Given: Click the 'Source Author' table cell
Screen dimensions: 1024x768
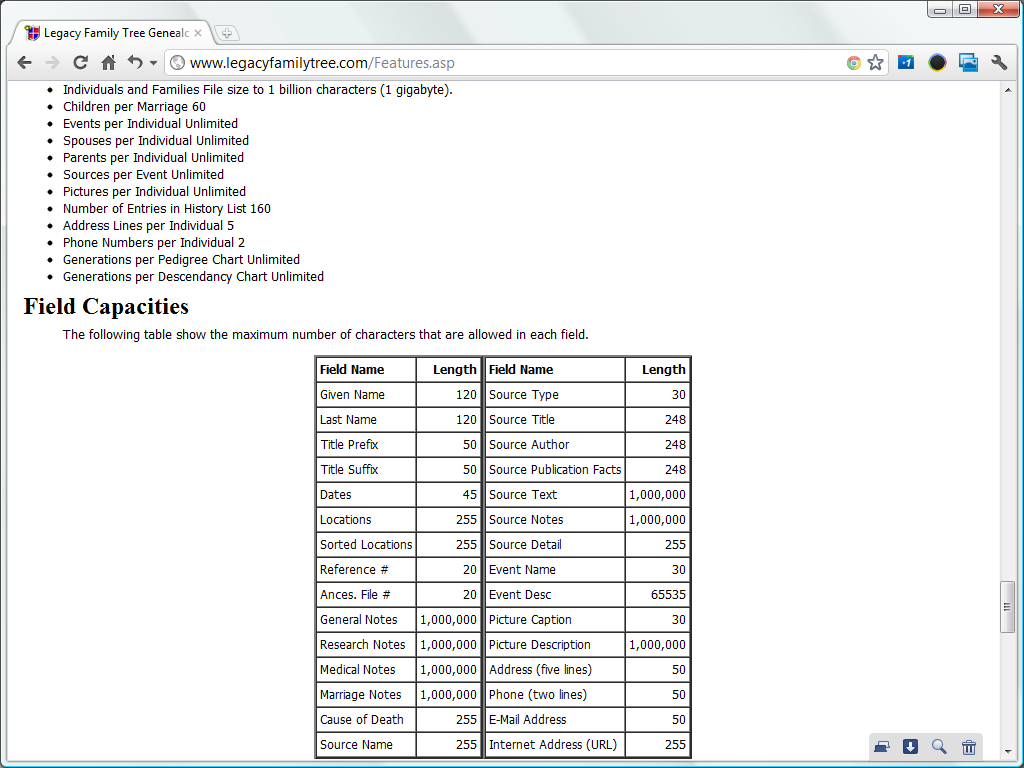Looking at the screenshot, I should (555, 444).
